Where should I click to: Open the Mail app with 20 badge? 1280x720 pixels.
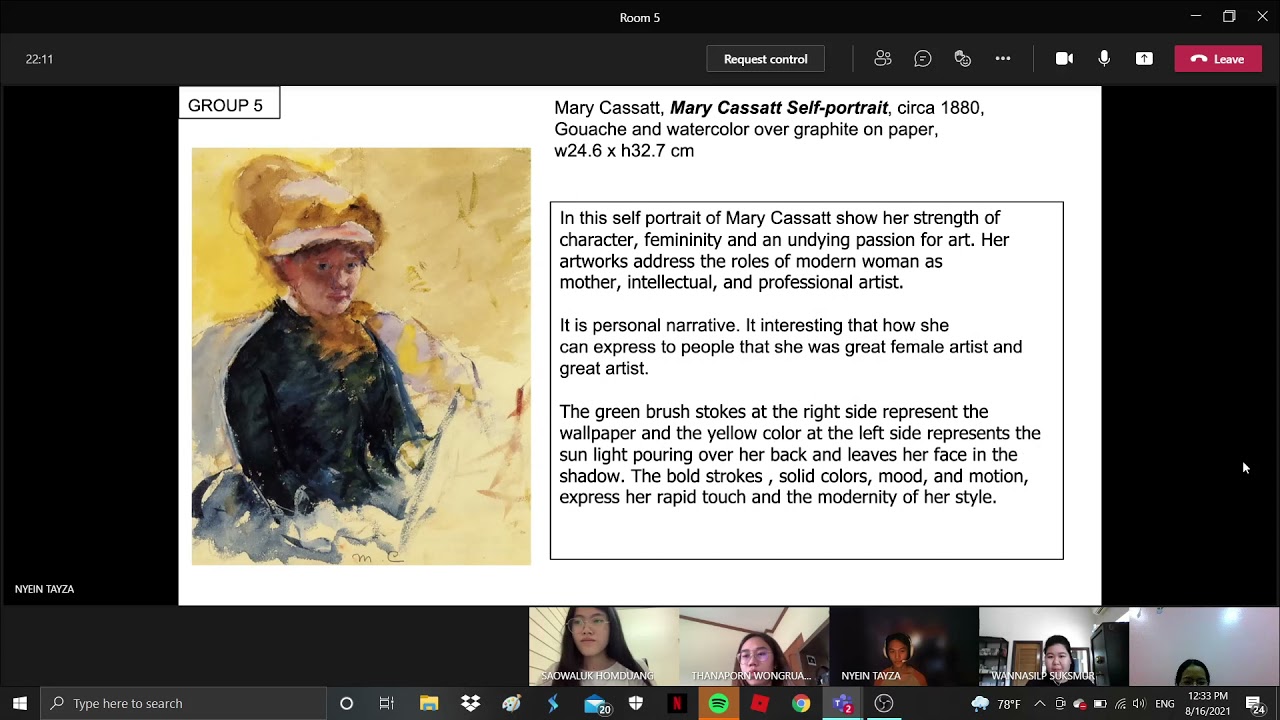pyautogui.click(x=596, y=703)
